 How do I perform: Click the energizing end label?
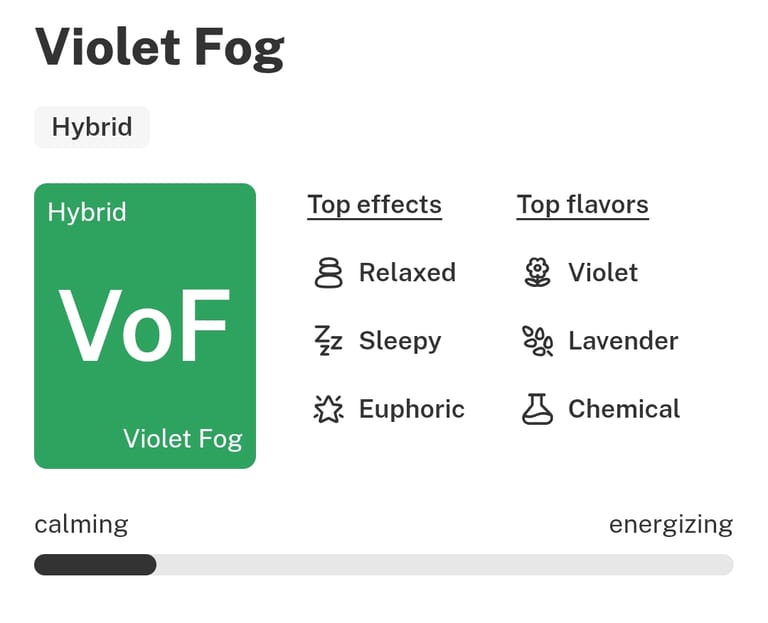tap(670, 525)
